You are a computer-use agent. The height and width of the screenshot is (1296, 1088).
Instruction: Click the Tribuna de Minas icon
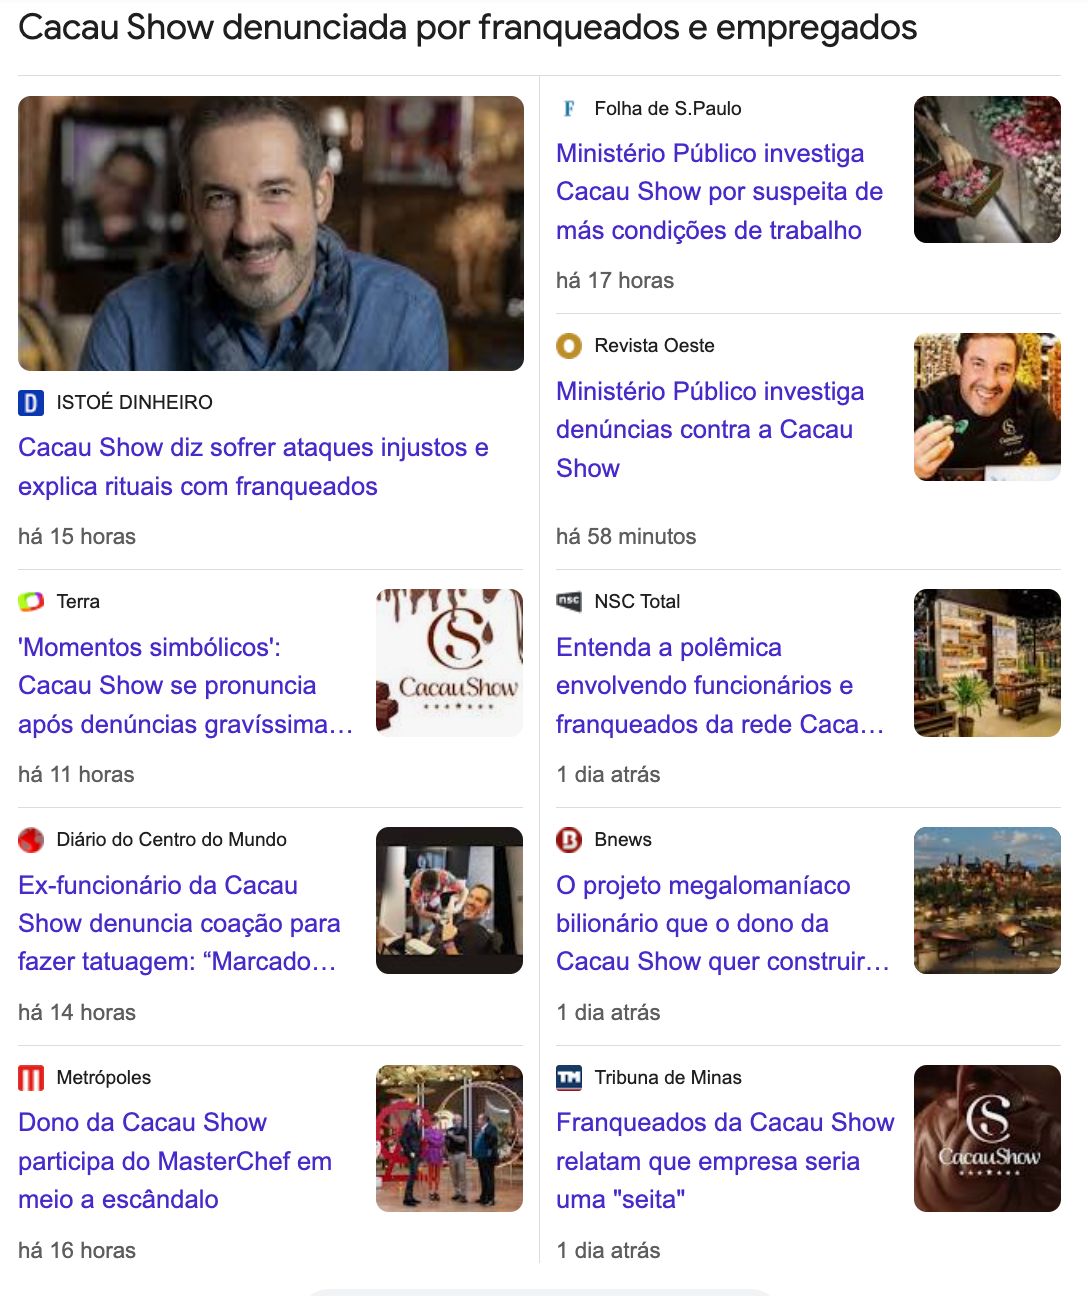coord(569,1078)
